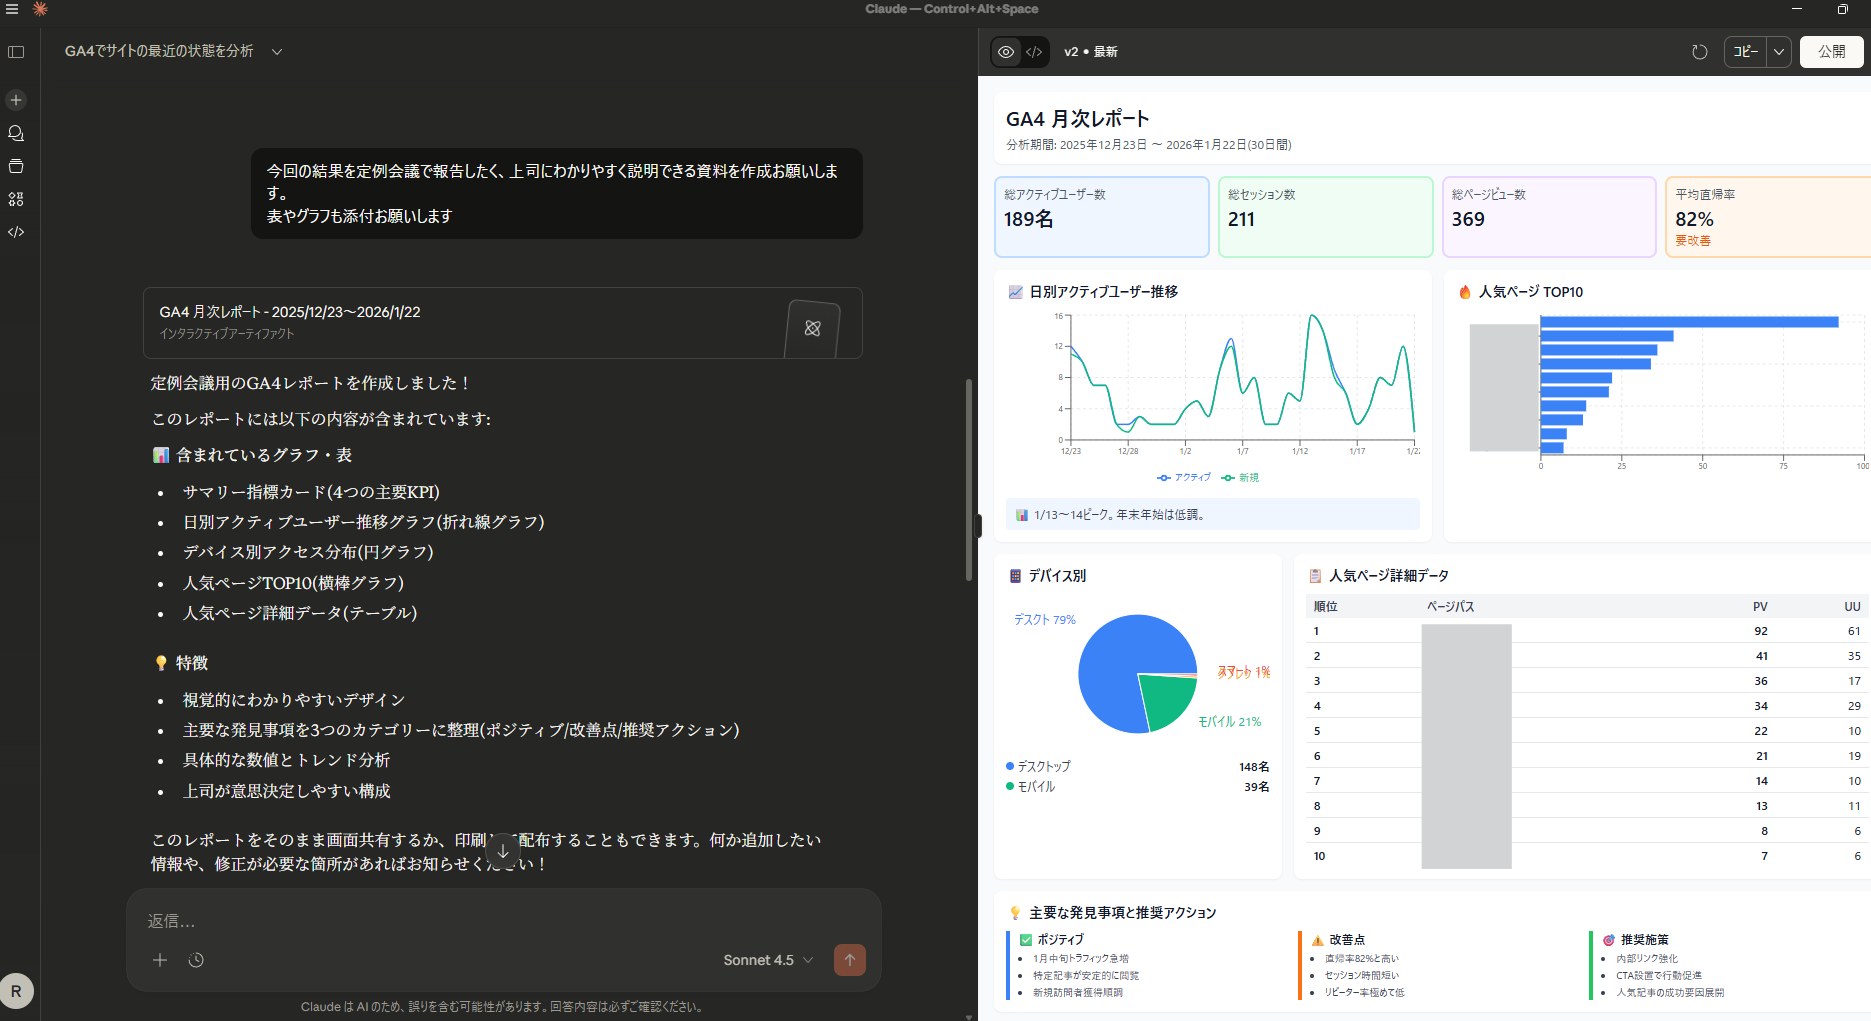
Task: Click the 総ページビュー数 KPI card
Action: pyautogui.click(x=1550, y=217)
